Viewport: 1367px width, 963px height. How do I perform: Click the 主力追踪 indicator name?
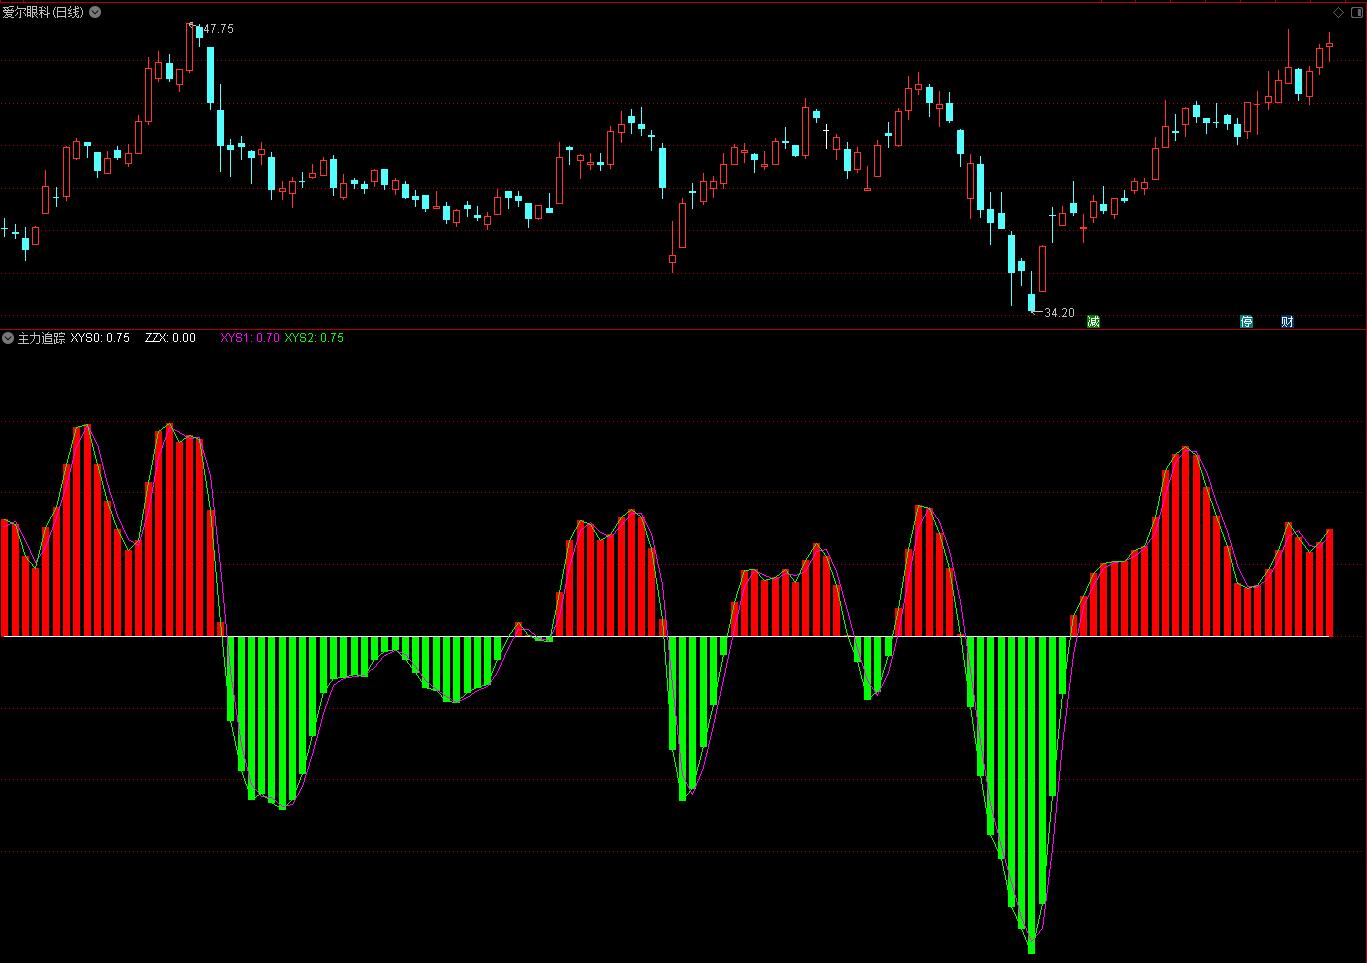(x=41, y=338)
